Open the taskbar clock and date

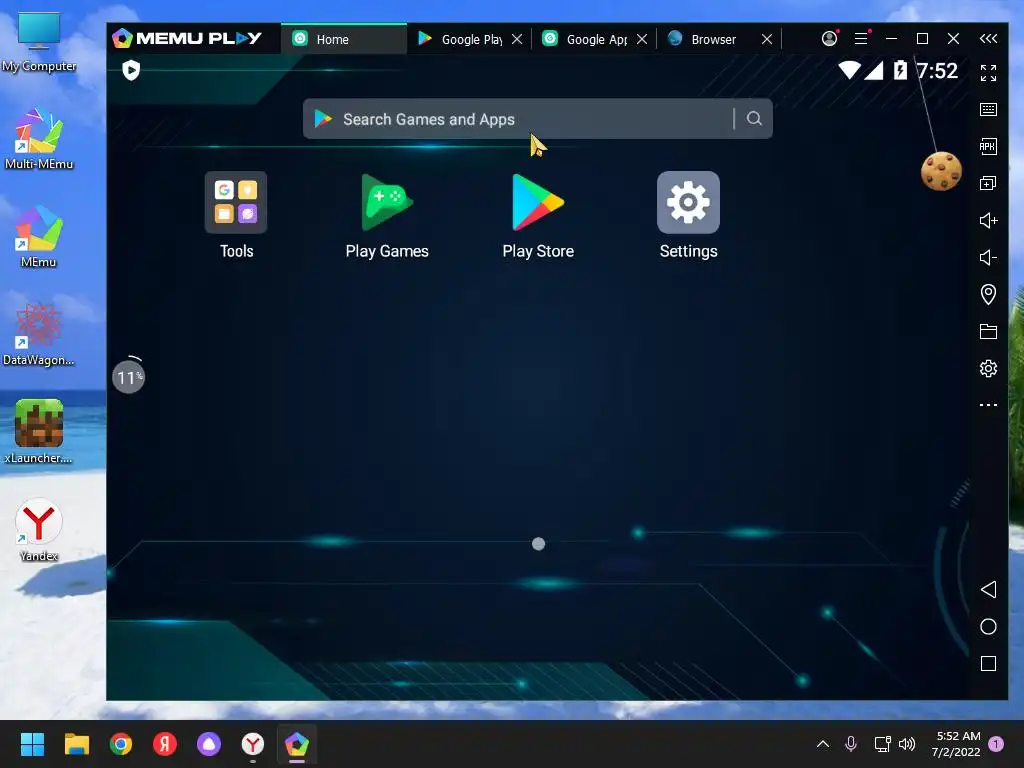(x=957, y=744)
